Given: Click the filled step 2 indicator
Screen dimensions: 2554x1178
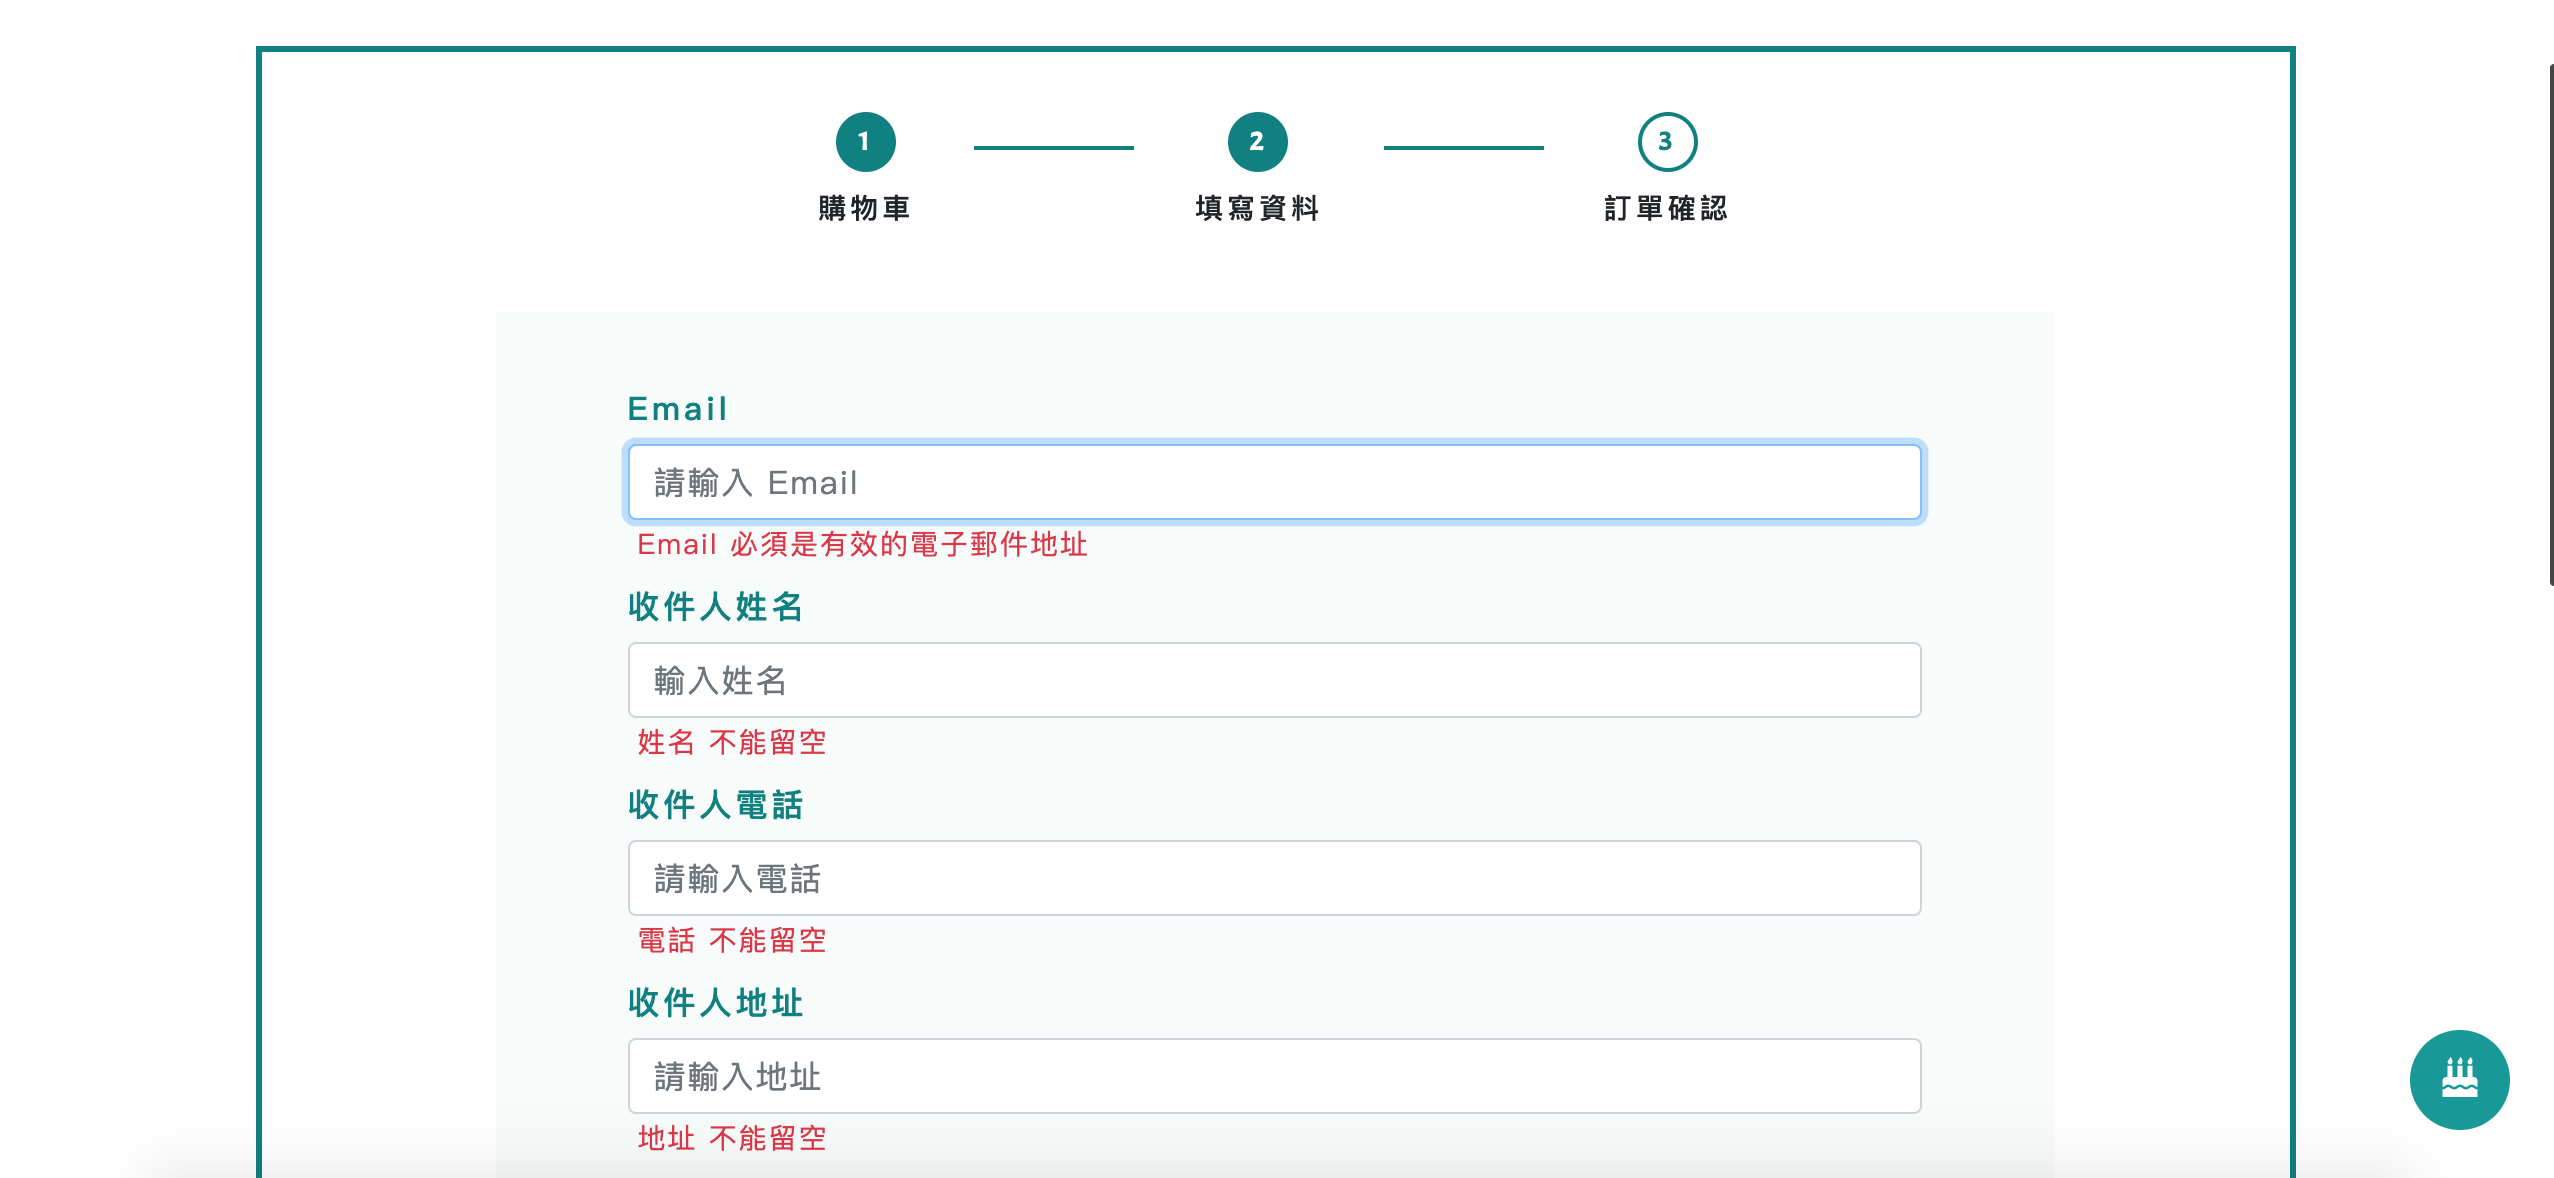Looking at the screenshot, I should tap(1256, 141).
